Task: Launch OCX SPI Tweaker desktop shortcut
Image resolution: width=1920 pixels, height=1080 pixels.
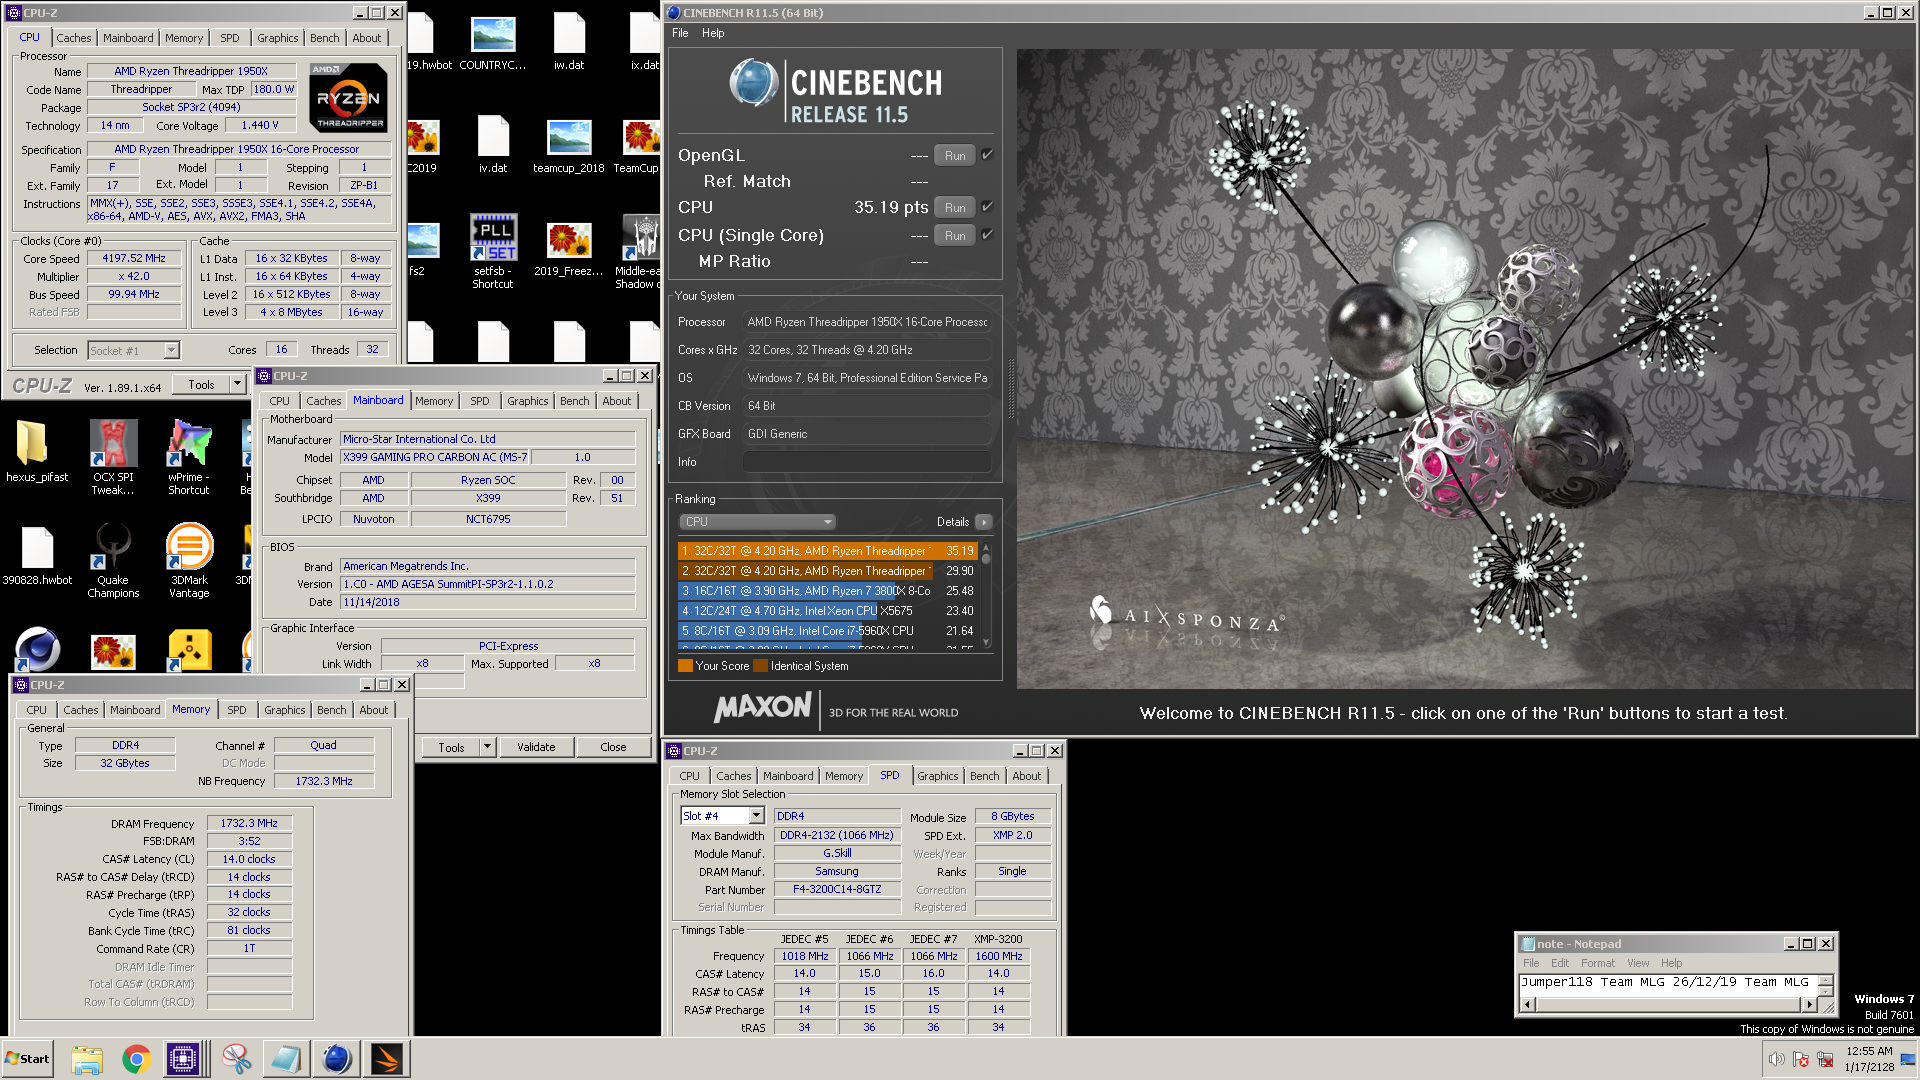Action: (113, 458)
